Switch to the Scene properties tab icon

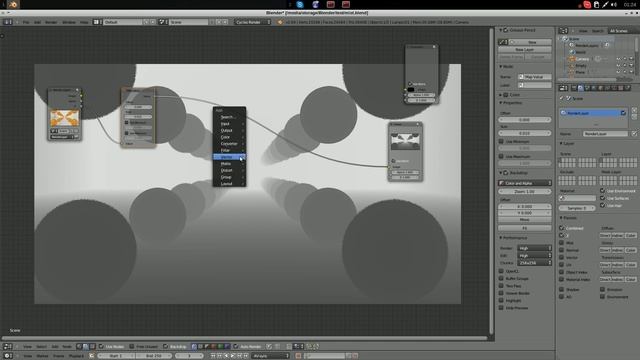588,88
